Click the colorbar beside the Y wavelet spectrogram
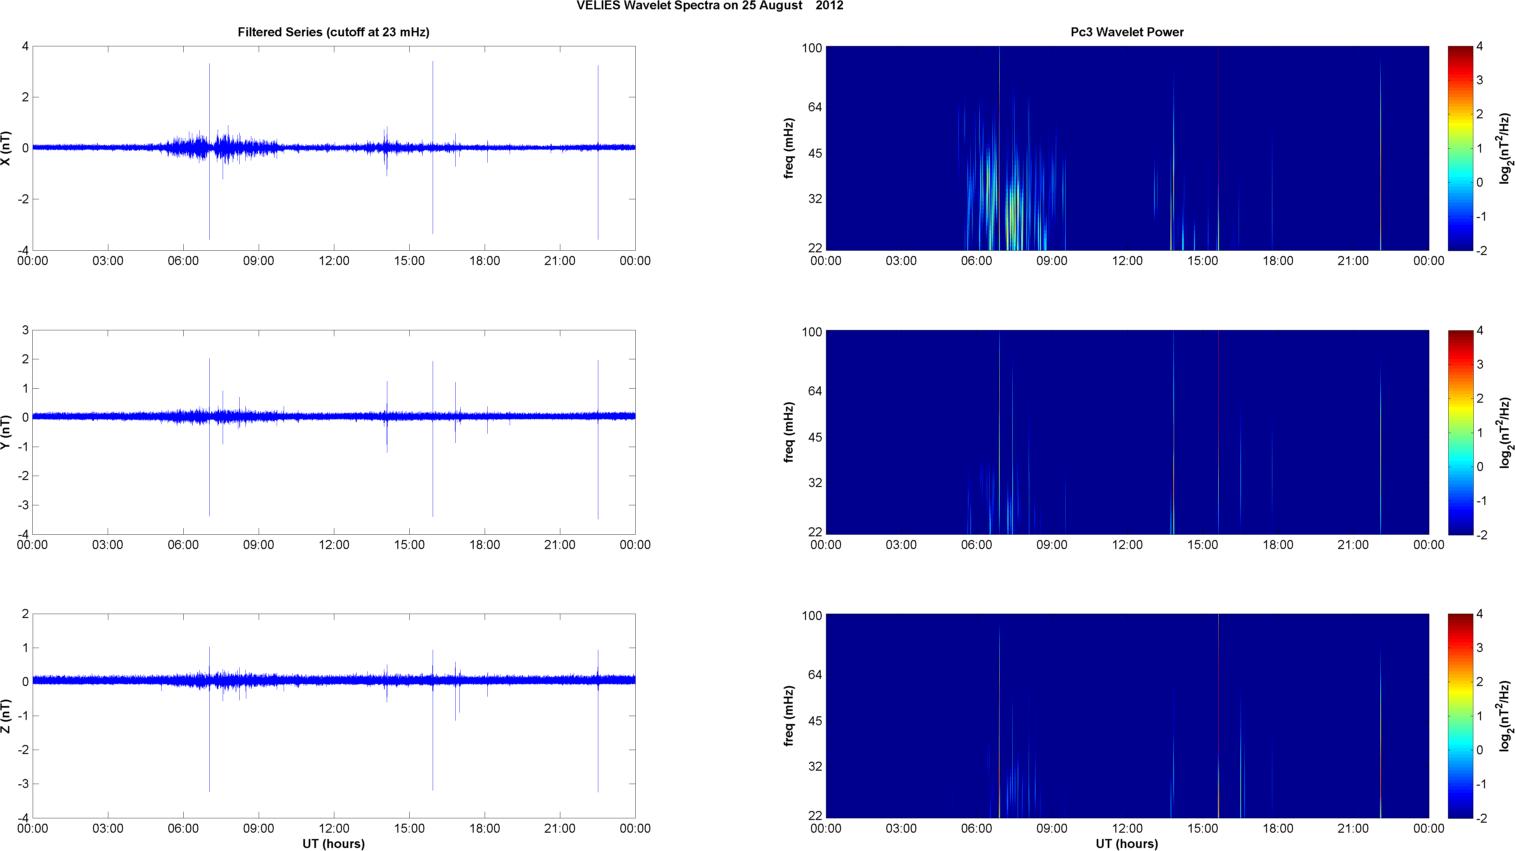This screenshot has height=851, width=1515. 1460,432
